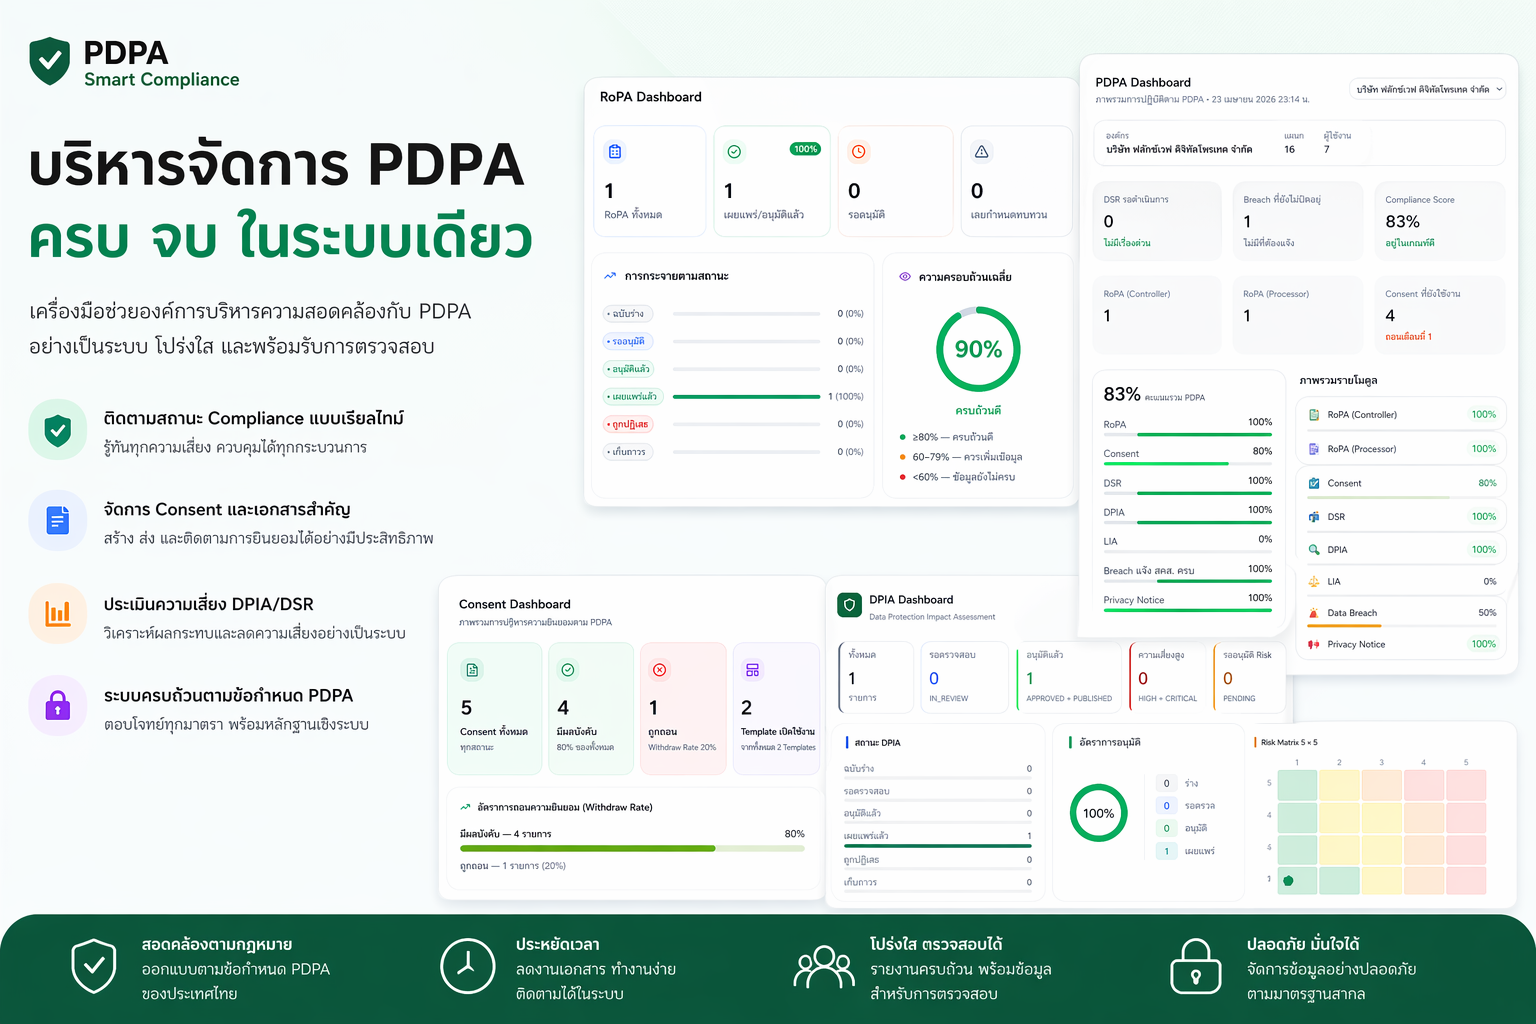This screenshot has width=1536, height=1024.
Task: Click the Privacy Notice module icon
Action: [x=1314, y=644]
